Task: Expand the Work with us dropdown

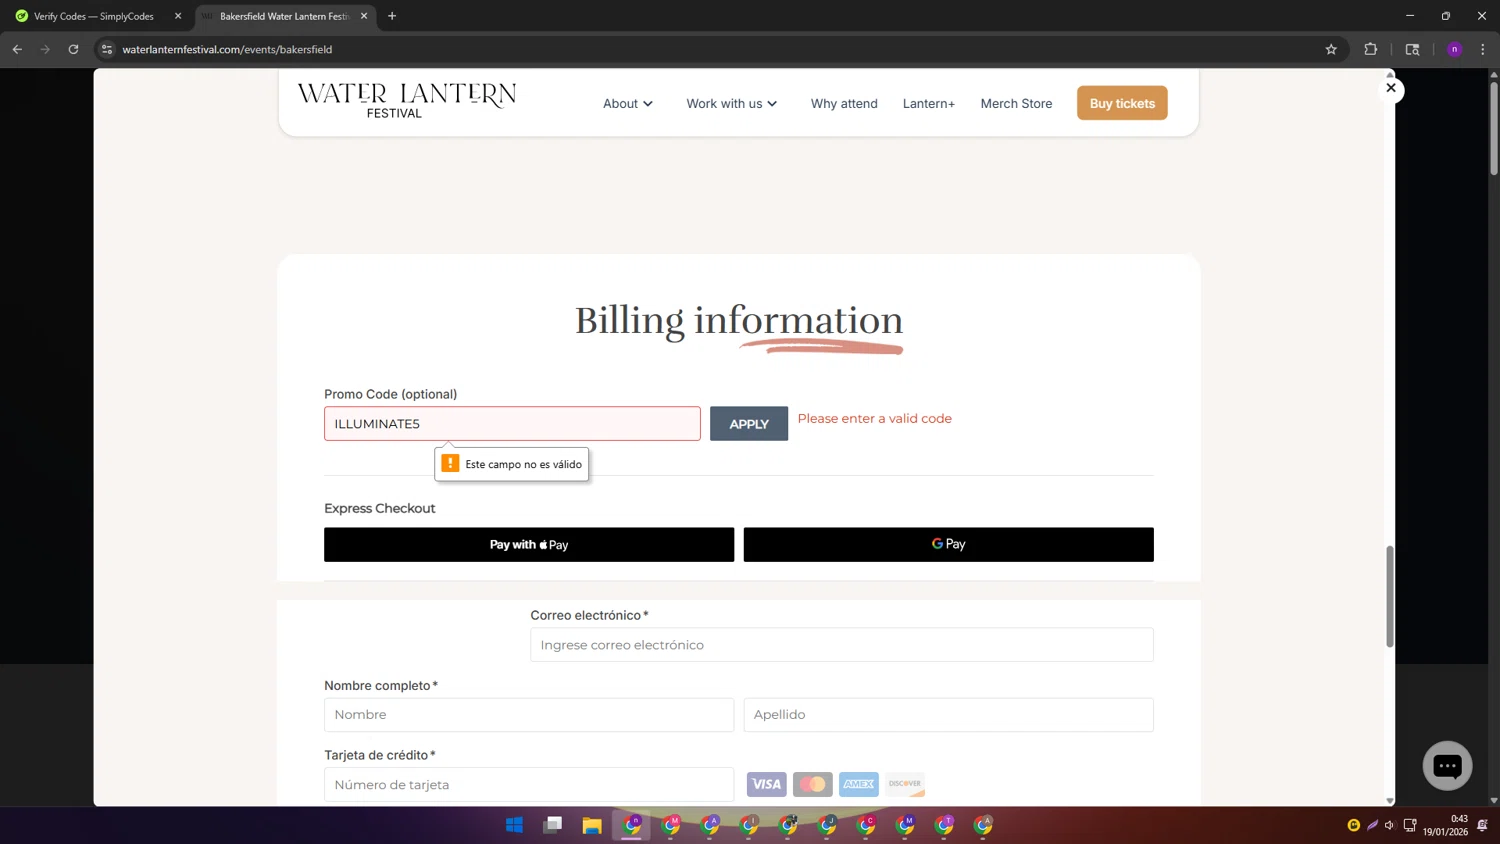Action: pos(732,103)
